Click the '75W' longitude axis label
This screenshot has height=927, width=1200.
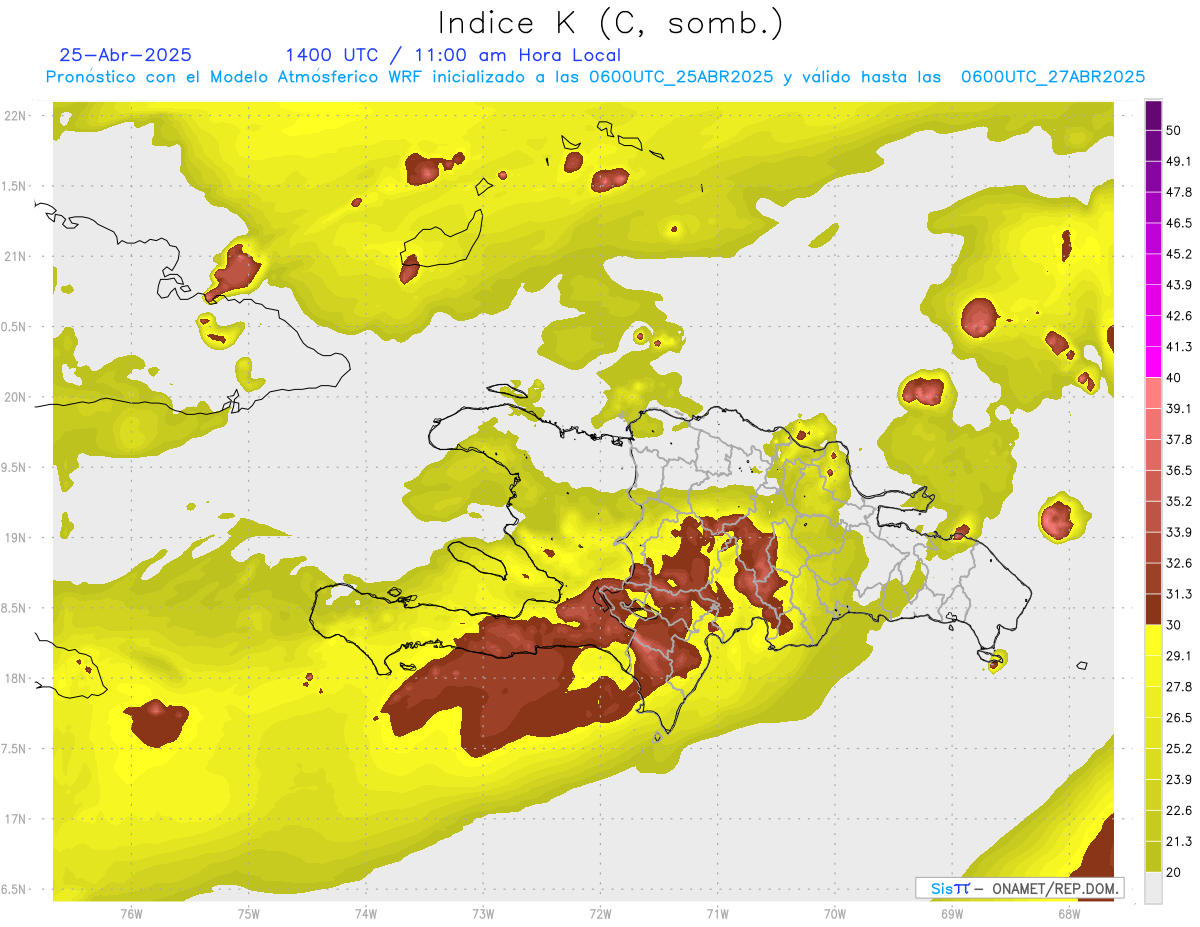248,913
